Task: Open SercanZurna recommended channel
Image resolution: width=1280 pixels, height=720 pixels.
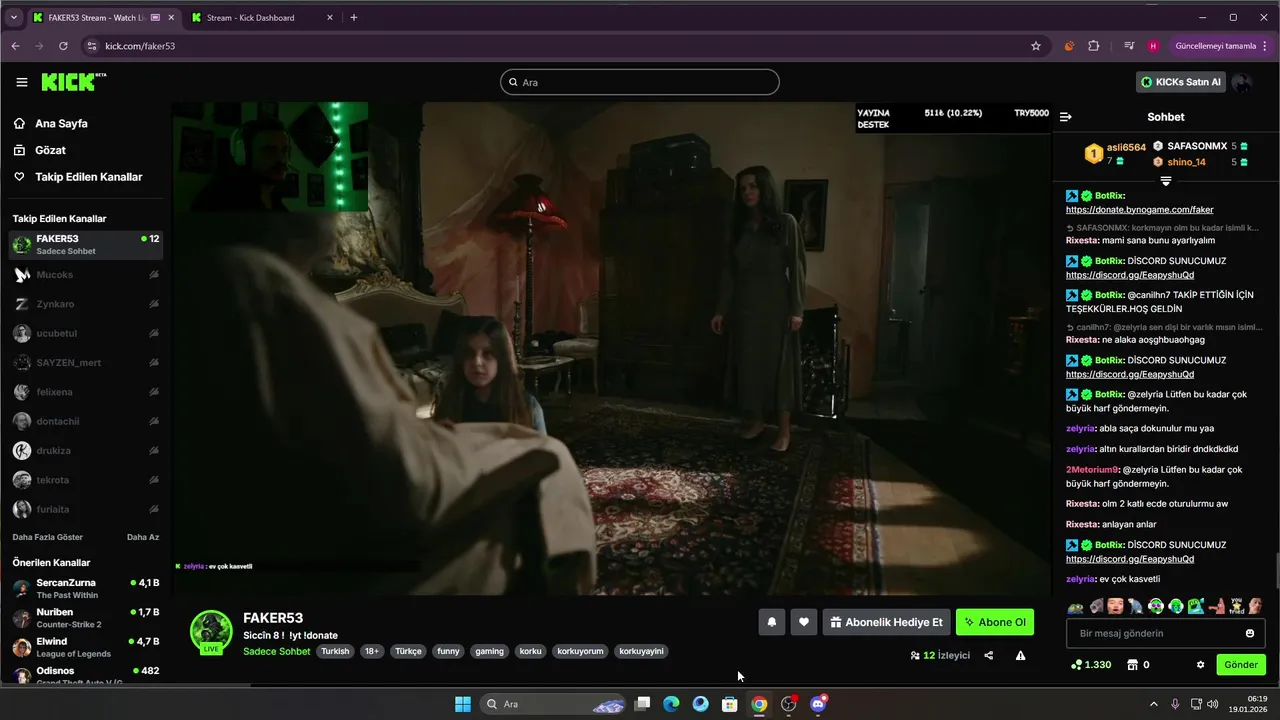Action: (85, 588)
